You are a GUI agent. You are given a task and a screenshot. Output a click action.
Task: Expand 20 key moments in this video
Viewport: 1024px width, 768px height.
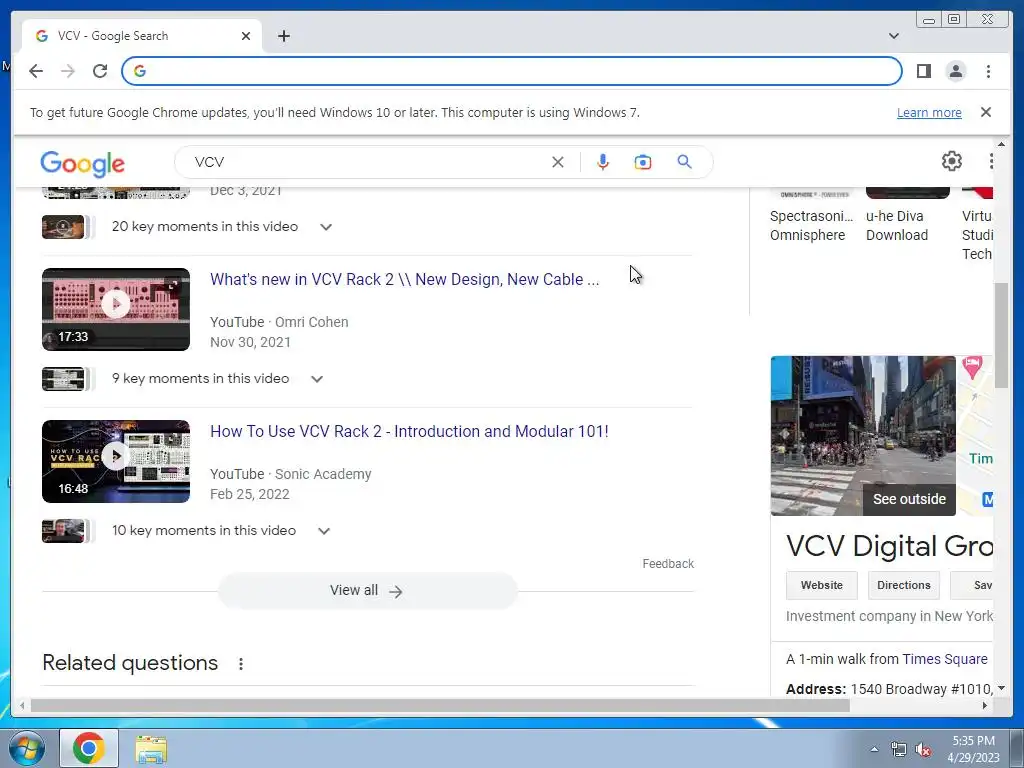point(326,227)
